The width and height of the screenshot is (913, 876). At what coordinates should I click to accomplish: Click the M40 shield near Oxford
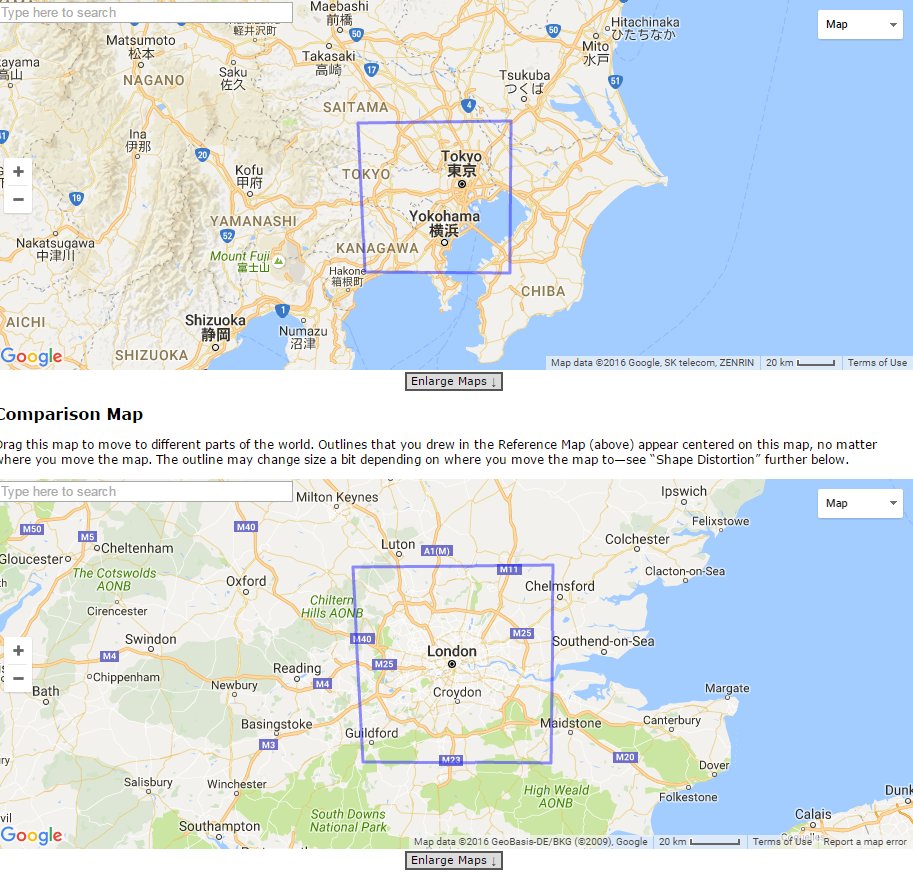pos(246,527)
